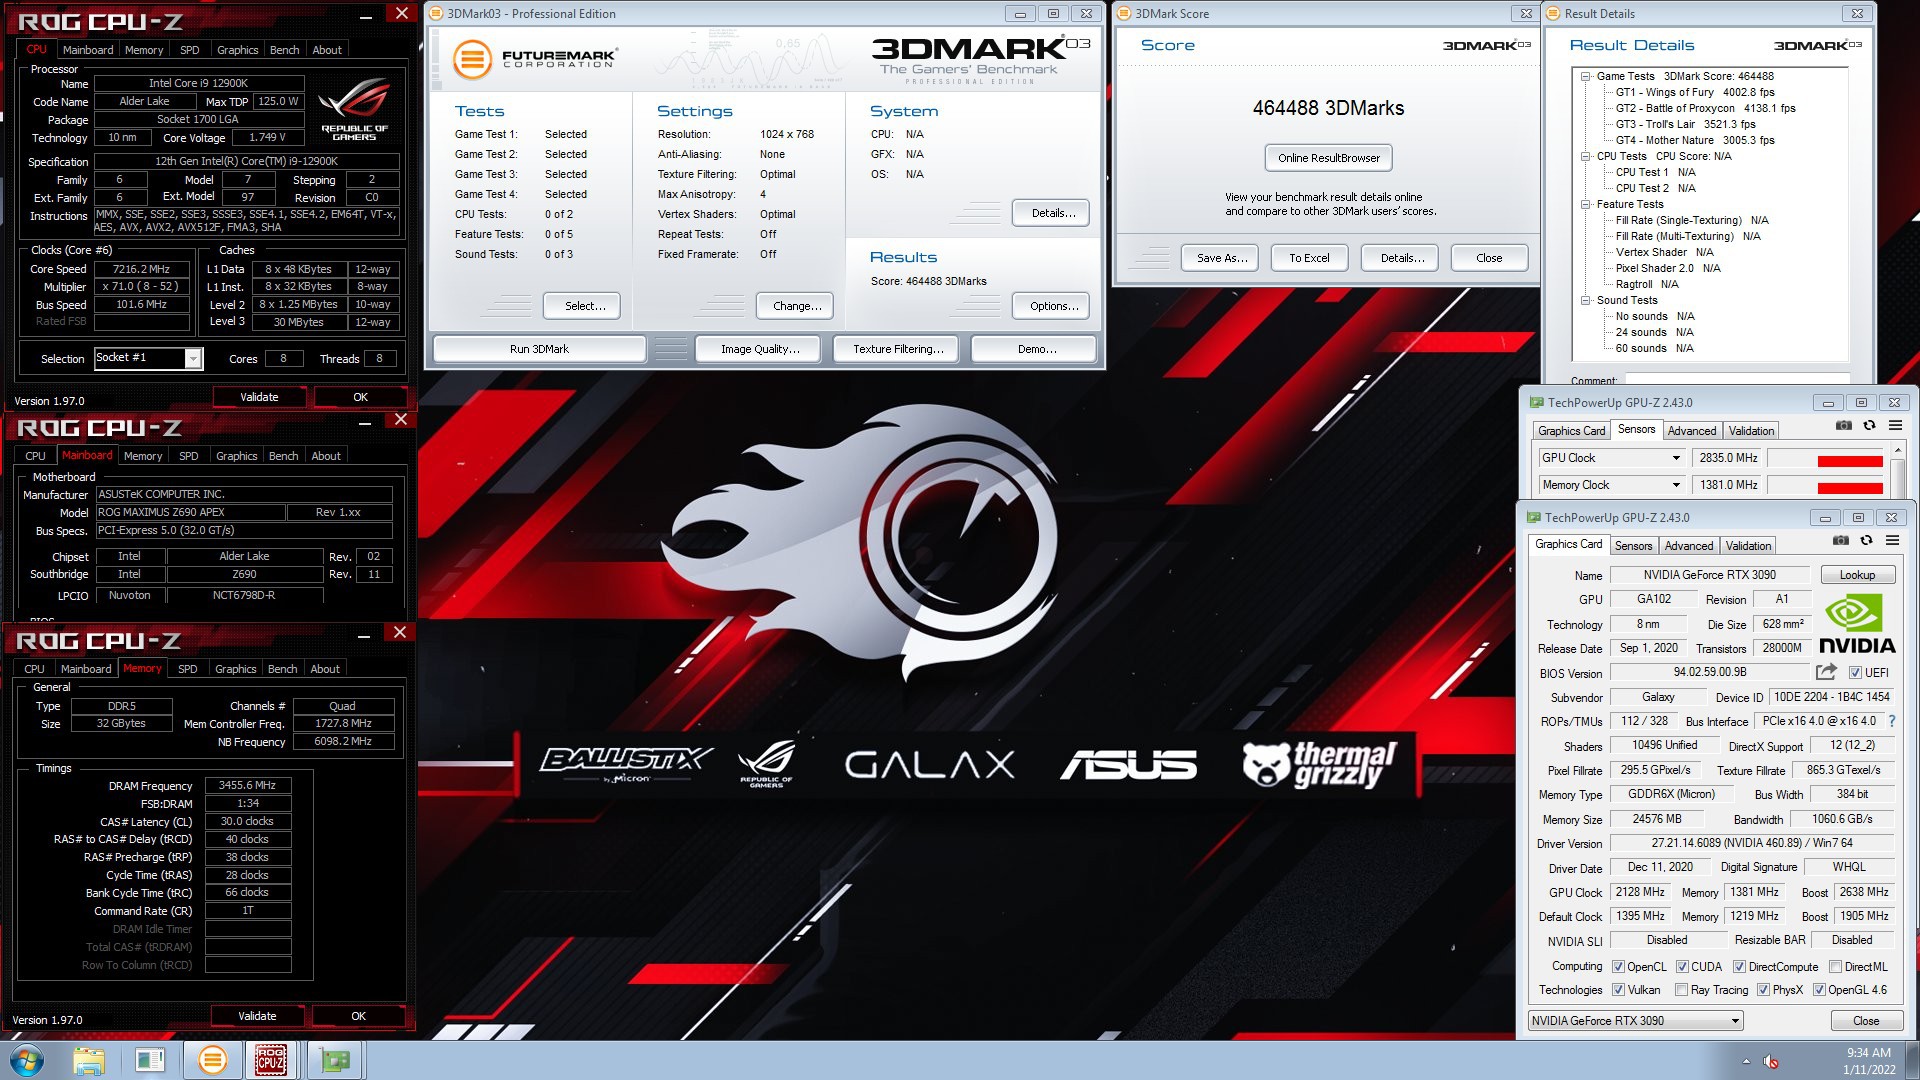Open Validation tab in GPU-Z Sensors window
Screen dimensions: 1920x1080
pos(1751,431)
